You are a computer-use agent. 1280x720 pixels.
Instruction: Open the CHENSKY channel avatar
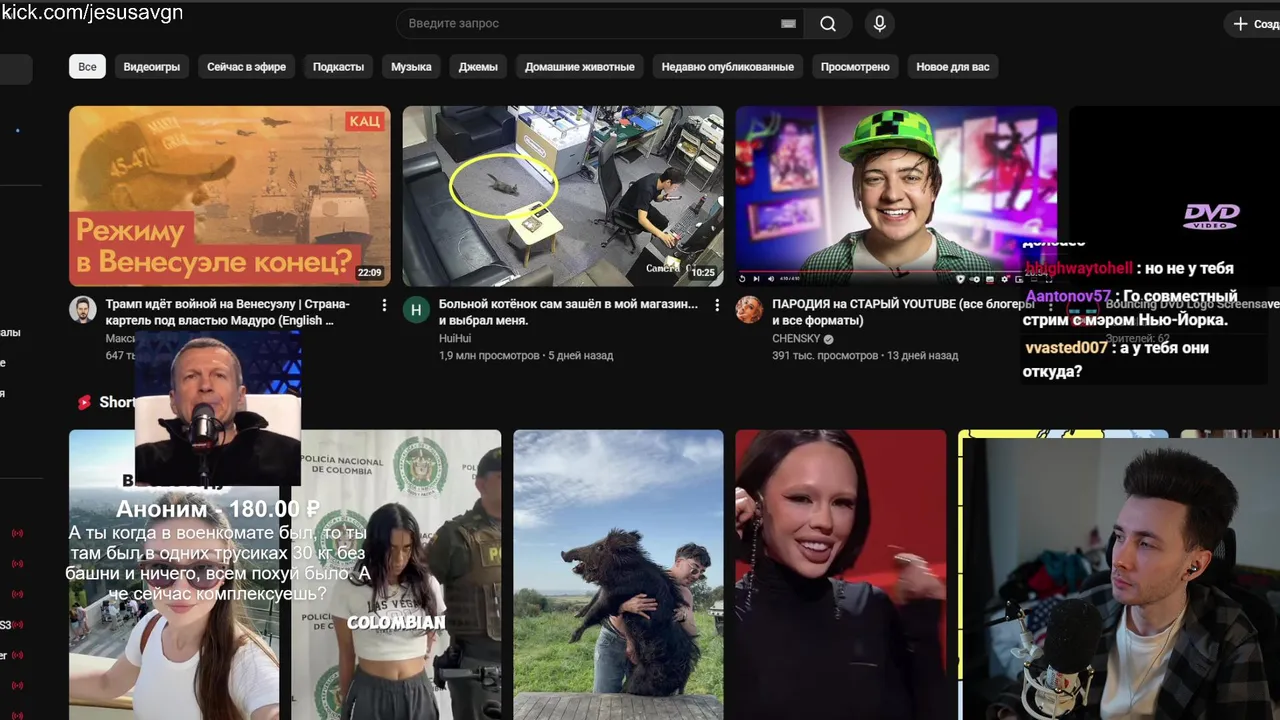coord(750,310)
